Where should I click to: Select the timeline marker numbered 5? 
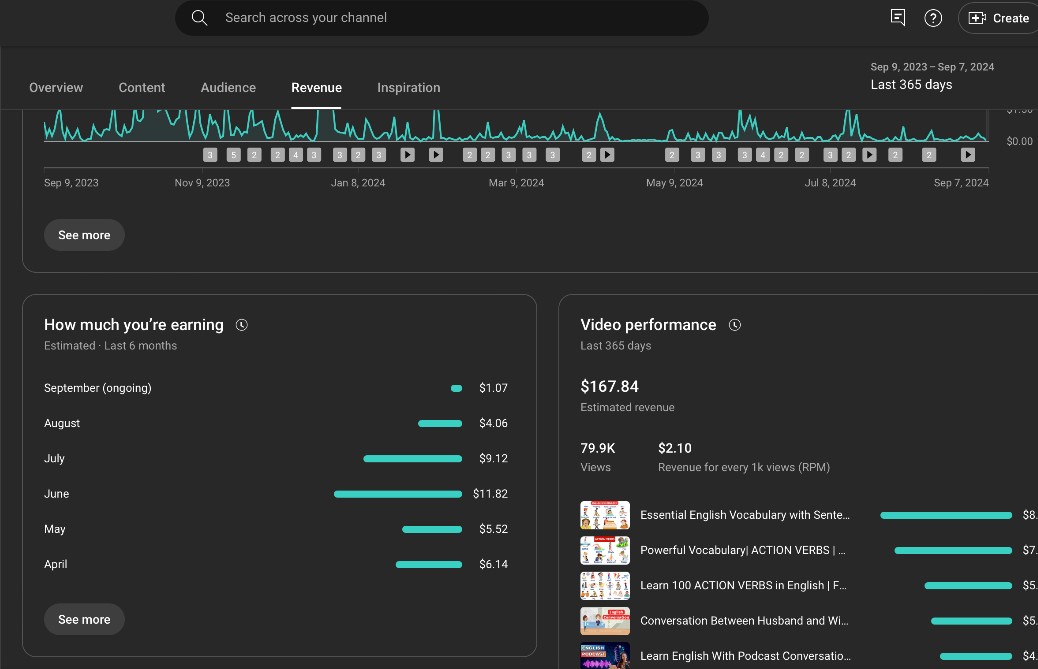coord(233,155)
